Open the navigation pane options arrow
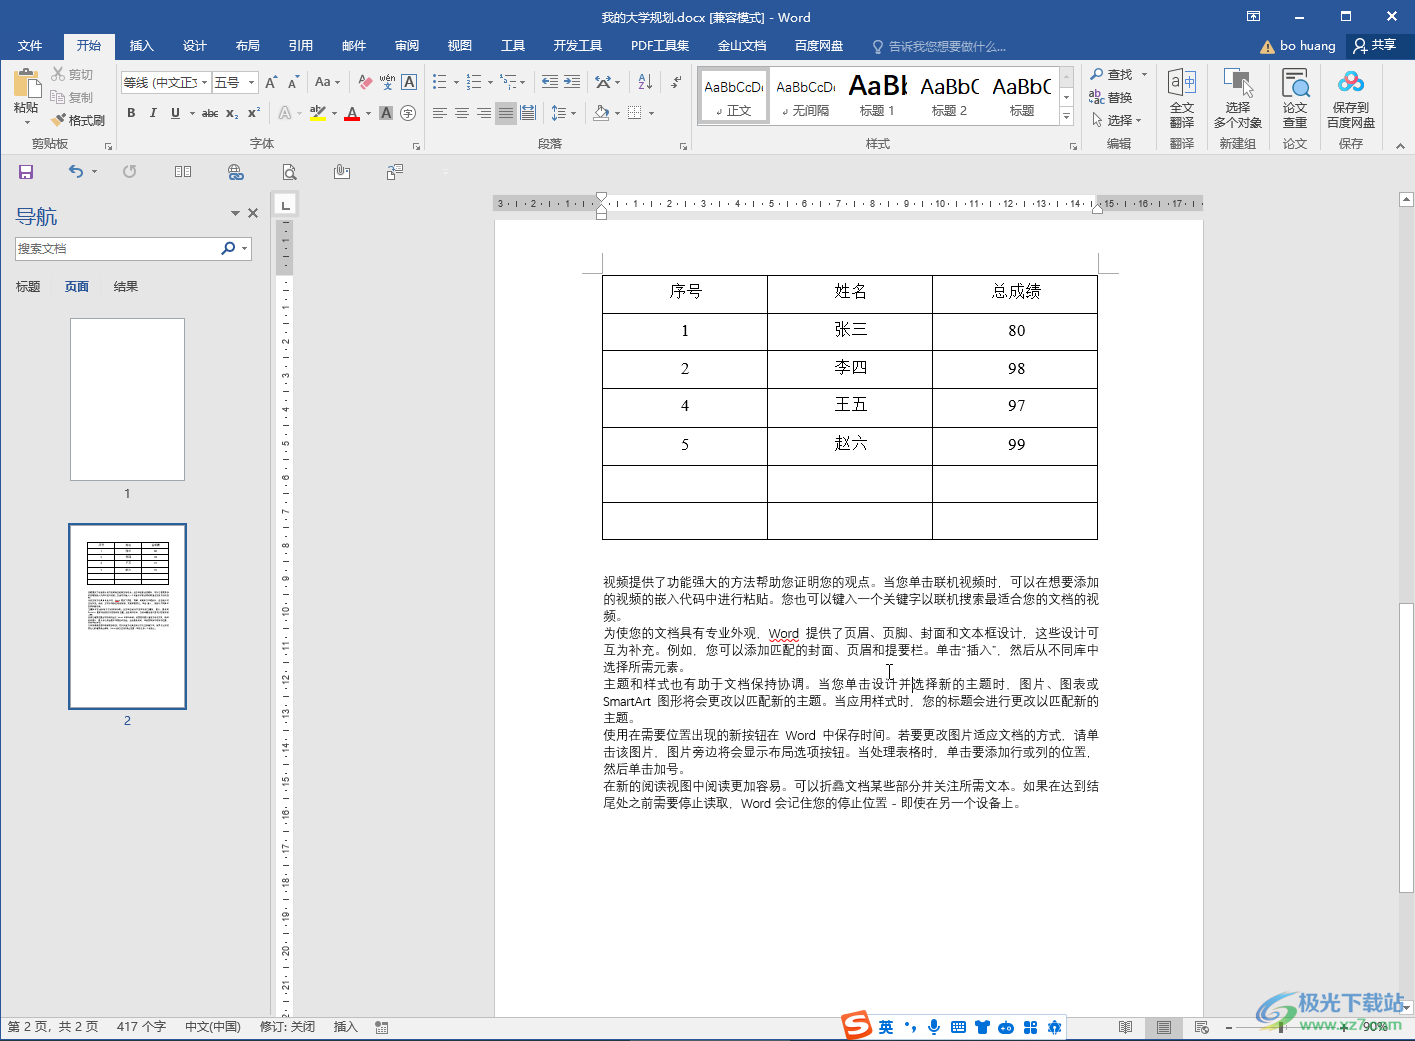Viewport: 1415px width, 1041px height. point(235,213)
